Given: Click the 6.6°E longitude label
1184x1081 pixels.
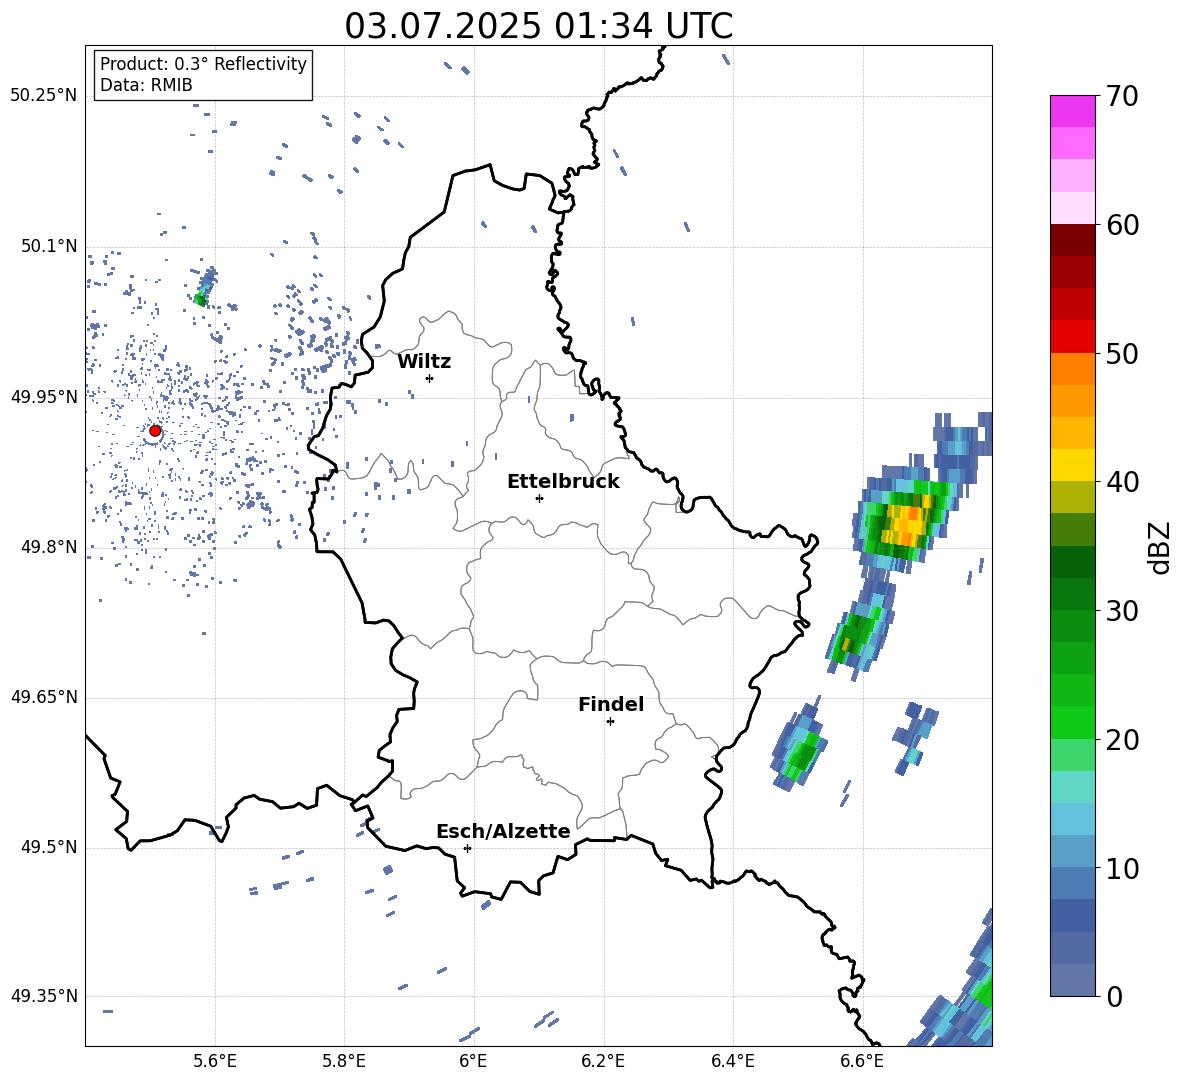Looking at the screenshot, I should point(862,1061).
